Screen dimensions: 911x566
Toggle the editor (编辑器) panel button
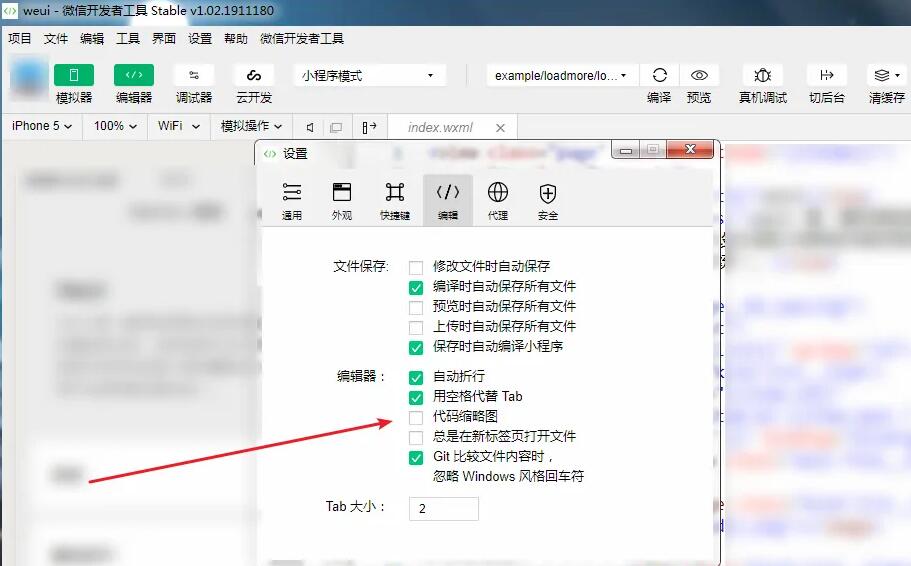134,76
